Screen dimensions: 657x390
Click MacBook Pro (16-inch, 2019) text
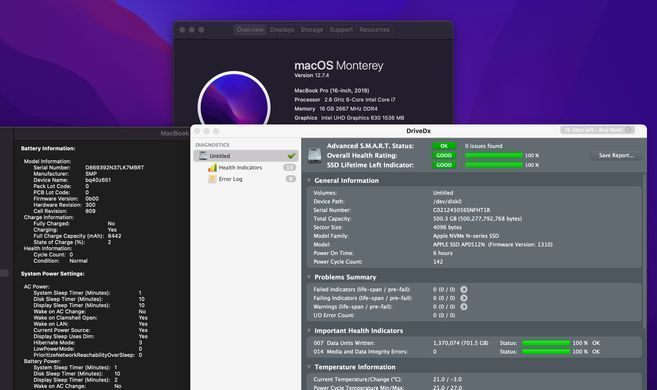pos(331,90)
